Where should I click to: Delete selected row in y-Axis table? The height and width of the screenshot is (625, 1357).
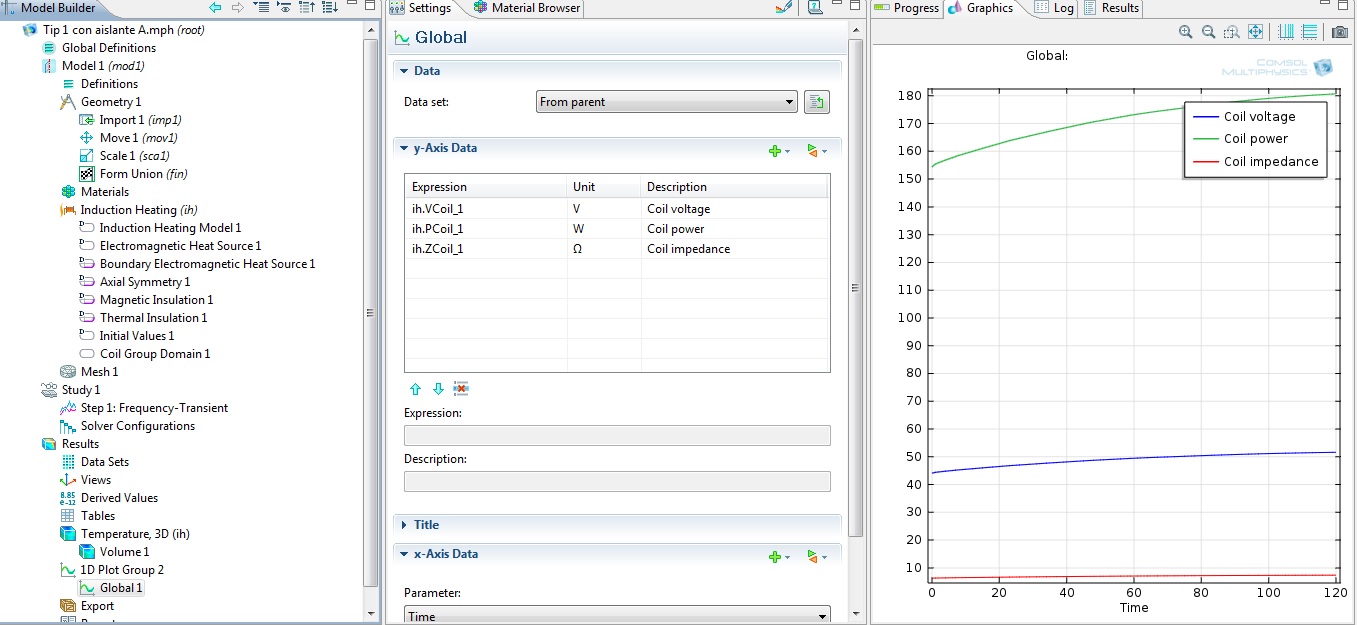click(x=461, y=389)
